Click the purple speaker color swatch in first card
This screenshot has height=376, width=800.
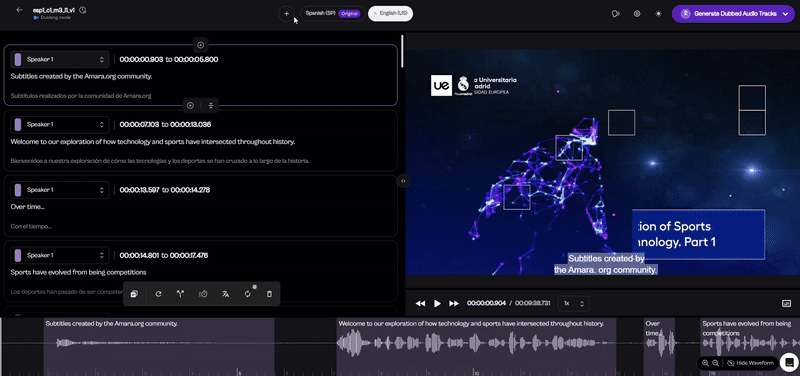point(18,60)
